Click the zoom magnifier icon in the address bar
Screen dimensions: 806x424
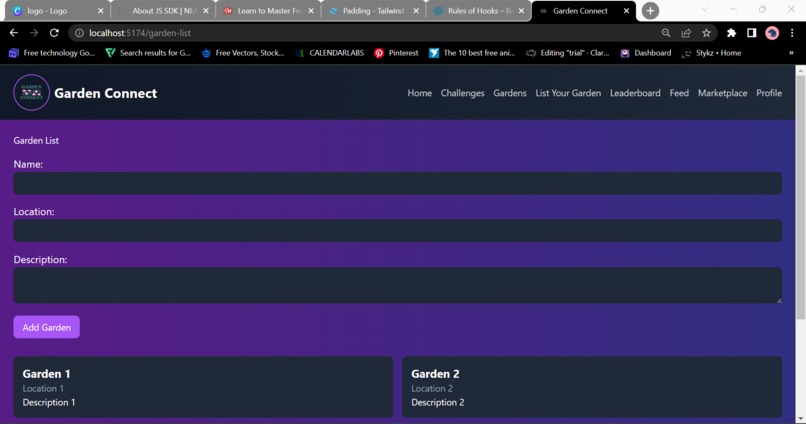[x=666, y=33]
